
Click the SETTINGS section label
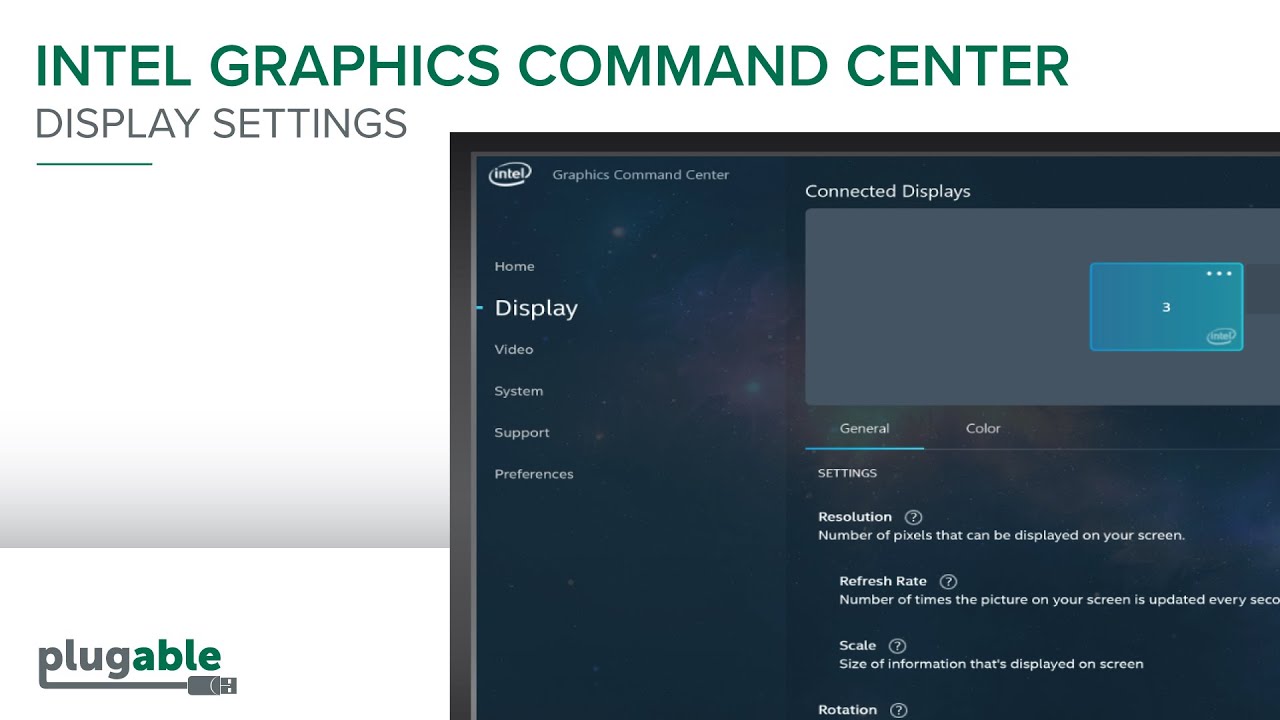click(x=847, y=473)
